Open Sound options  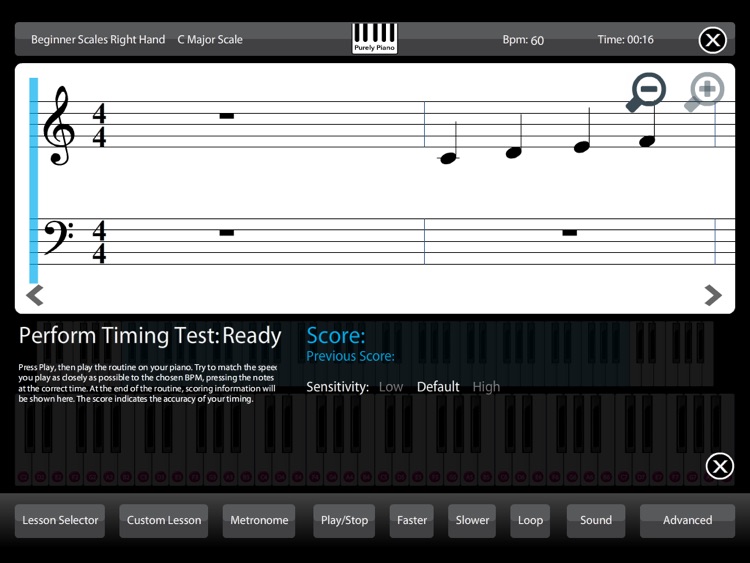click(x=596, y=520)
